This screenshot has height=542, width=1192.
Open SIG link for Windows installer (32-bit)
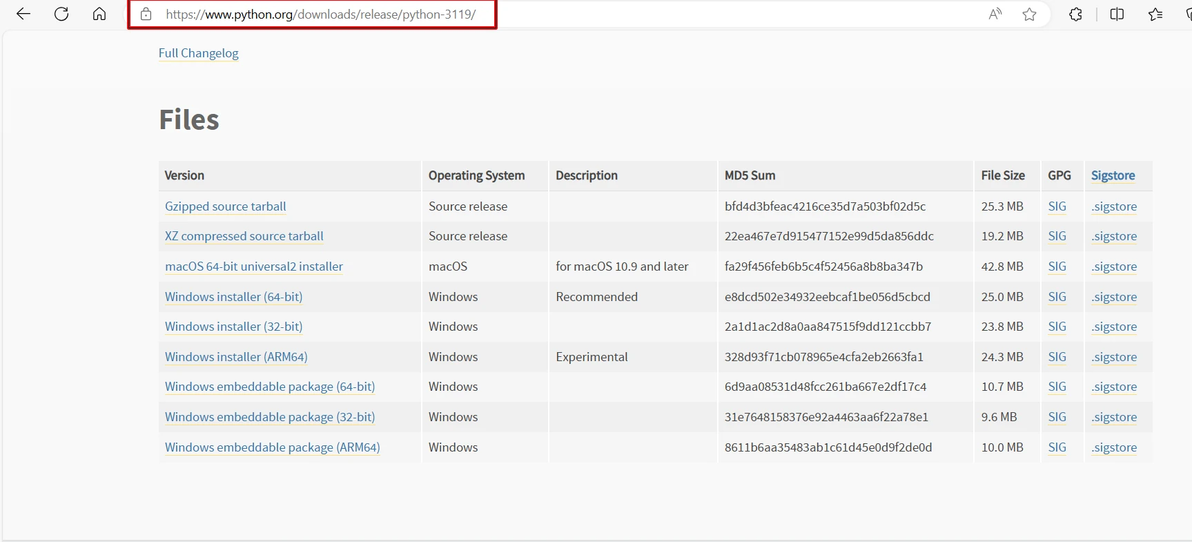[x=1057, y=326]
